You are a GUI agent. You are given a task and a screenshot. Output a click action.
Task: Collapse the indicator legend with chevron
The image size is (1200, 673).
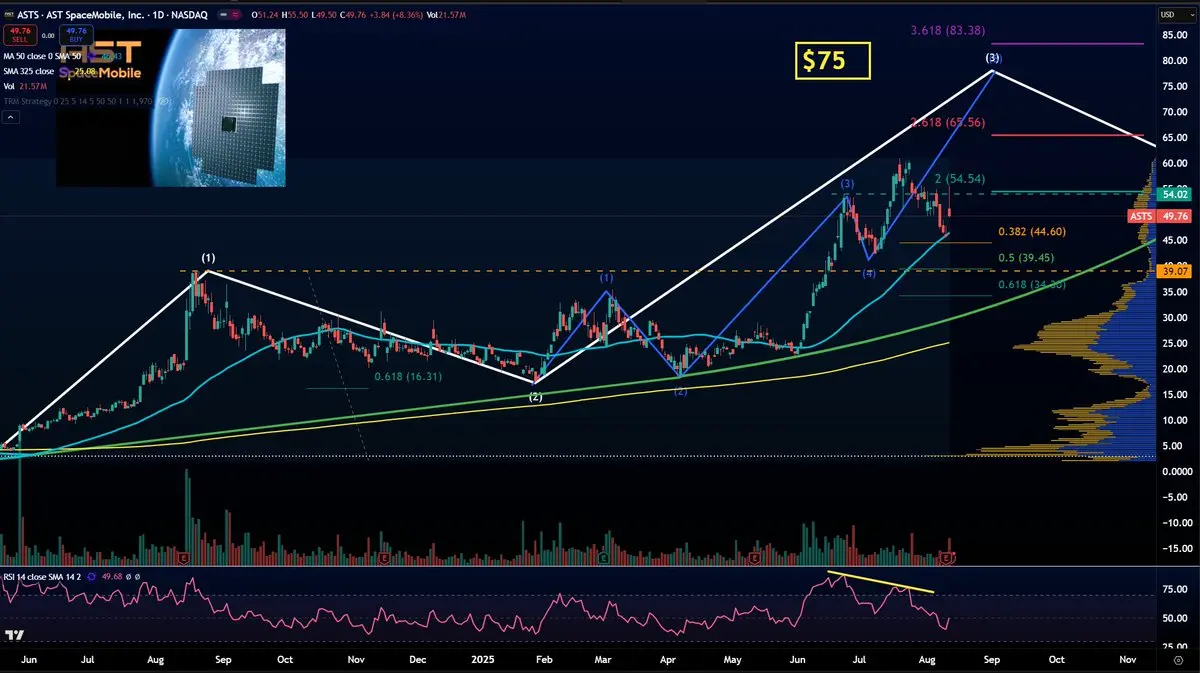click(x=11, y=118)
